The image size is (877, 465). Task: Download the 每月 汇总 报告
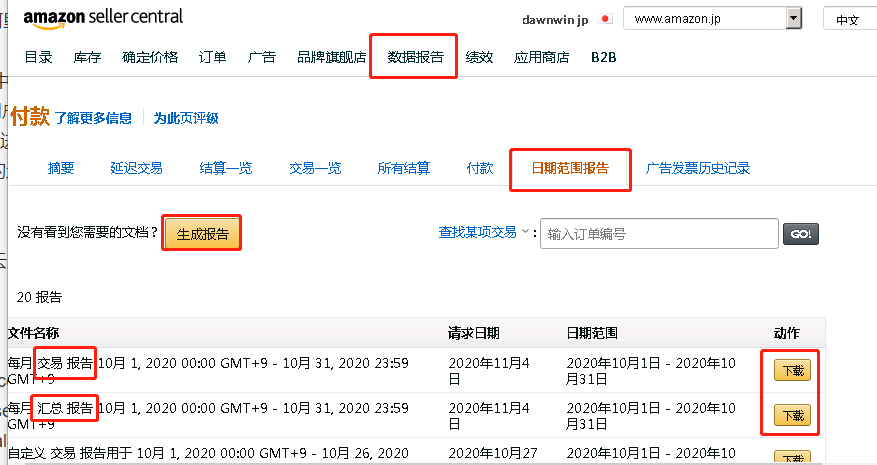[x=793, y=416]
